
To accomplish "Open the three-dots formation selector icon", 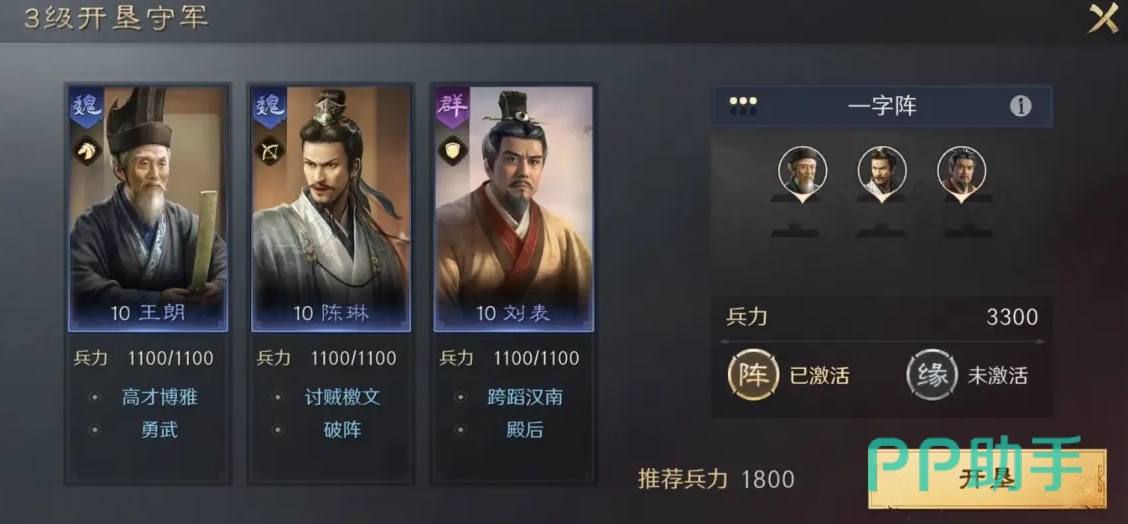I will point(743,106).
